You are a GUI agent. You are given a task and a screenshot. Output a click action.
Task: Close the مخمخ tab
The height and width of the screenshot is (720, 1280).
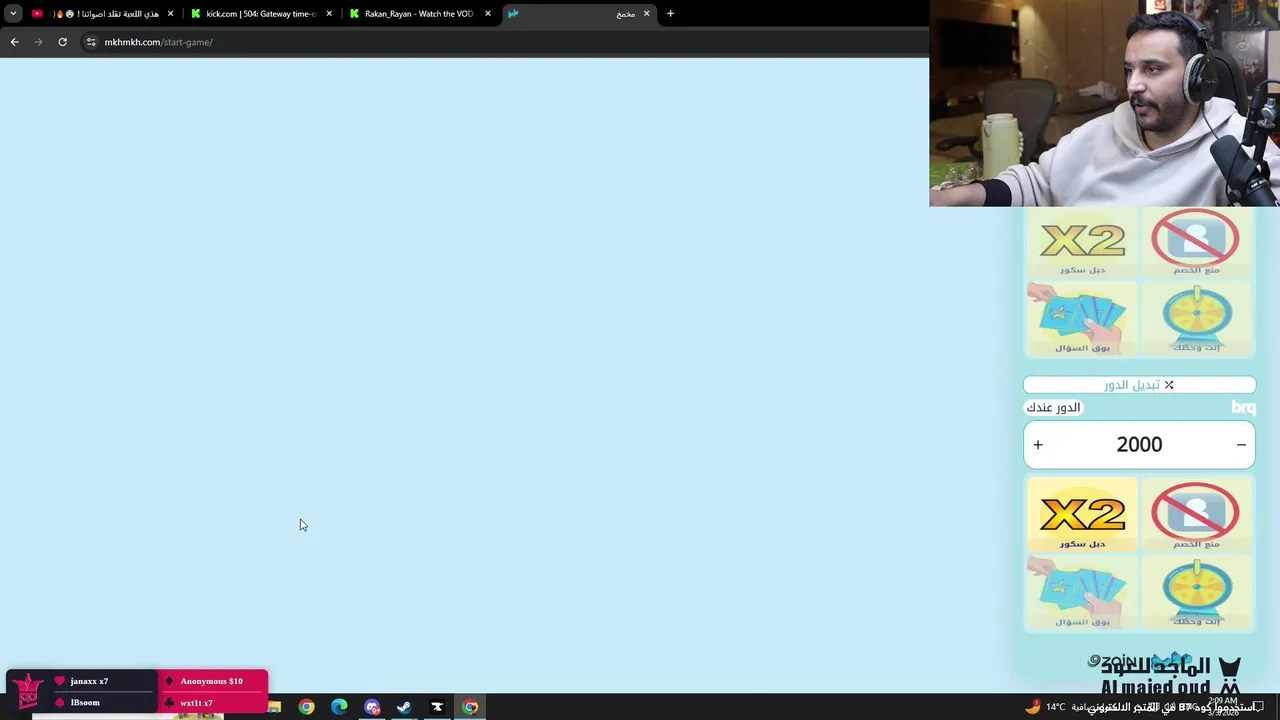(x=646, y=14)
